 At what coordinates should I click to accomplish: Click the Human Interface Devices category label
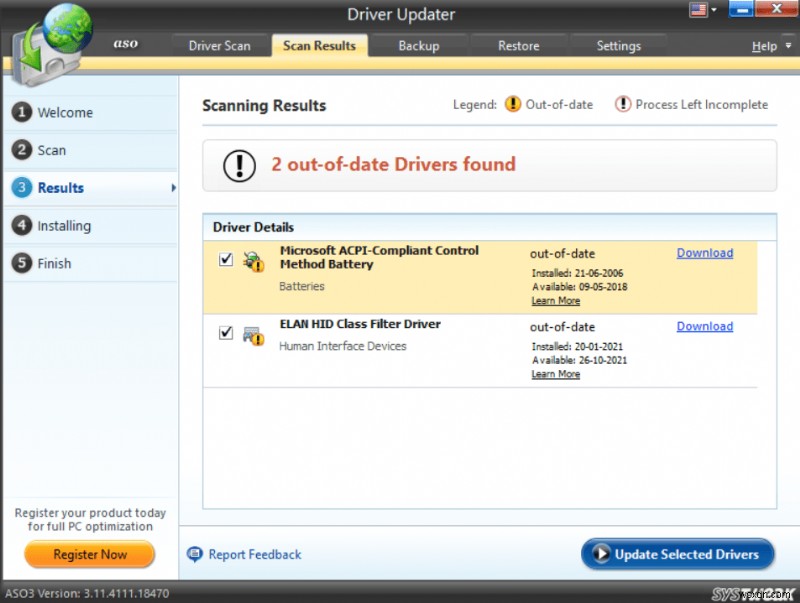click(342, 346)
